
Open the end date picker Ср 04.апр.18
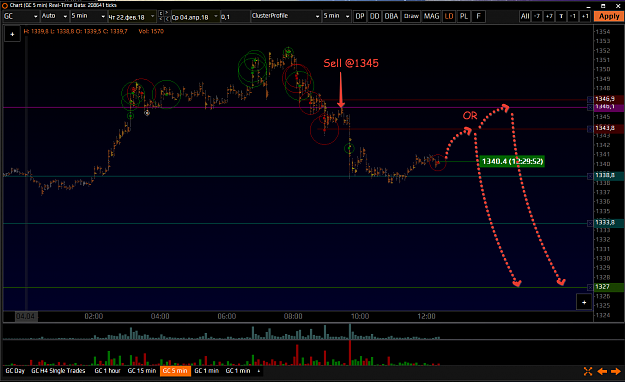(195, 17)
